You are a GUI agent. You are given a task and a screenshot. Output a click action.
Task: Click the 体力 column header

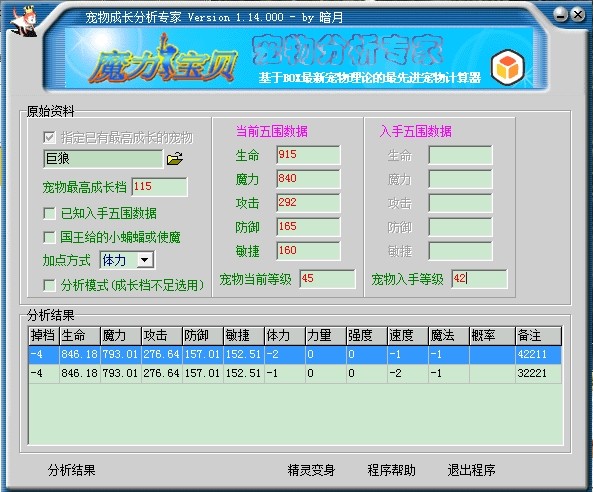[x=285, y=336]
